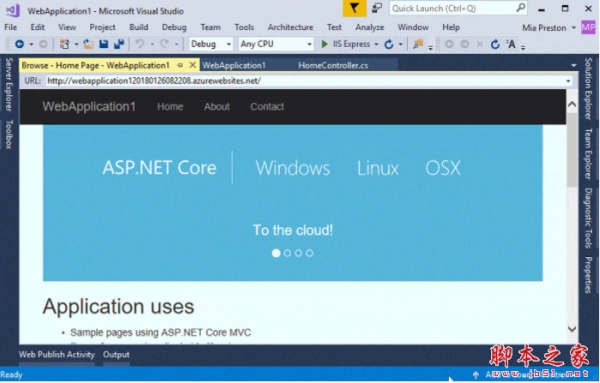Click the Contact link in page navbar
This screenshot has width=600, height=383.
[x=267, y=107]
